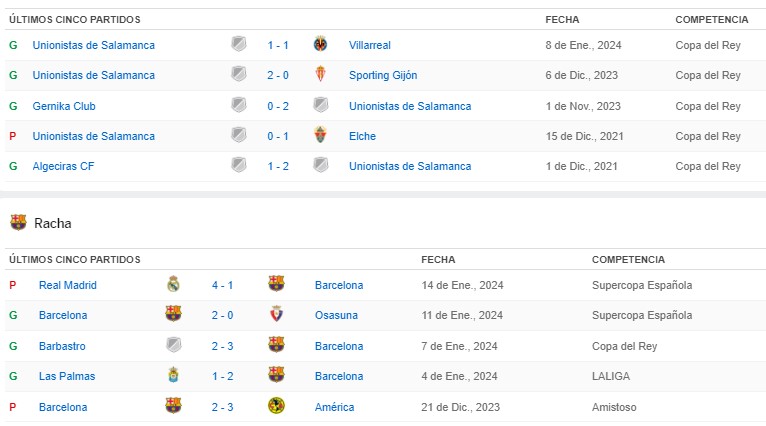Screen dimensions: 766x426
Task: Click the Las Palmas crest icon
Action: (173, 376)
